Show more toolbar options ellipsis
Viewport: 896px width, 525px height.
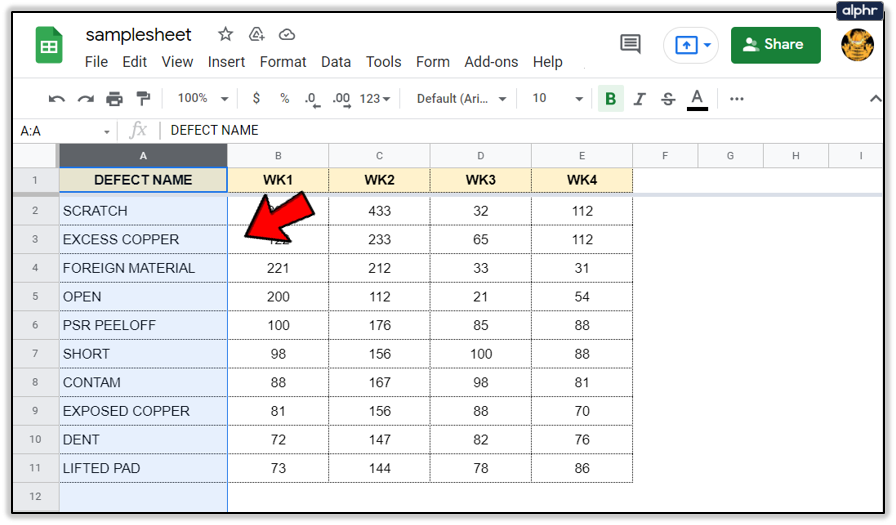pyautogui.click(x=737, y=99)
